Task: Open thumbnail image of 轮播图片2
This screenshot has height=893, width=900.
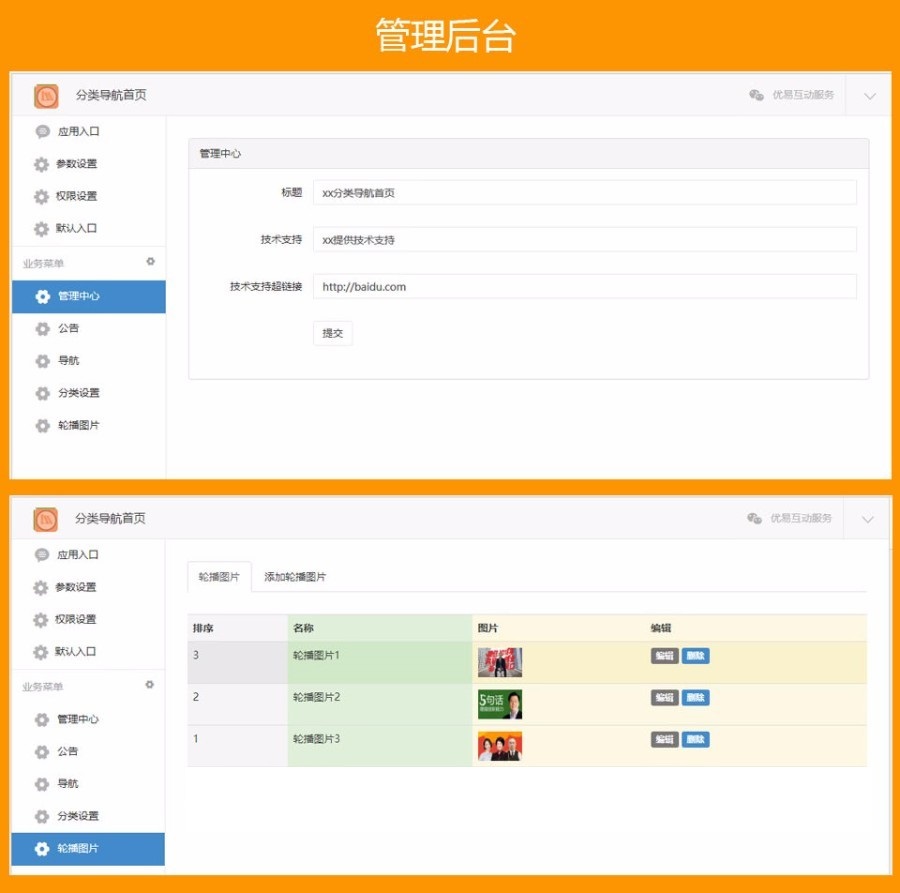Action: click(x=500, y=704)
